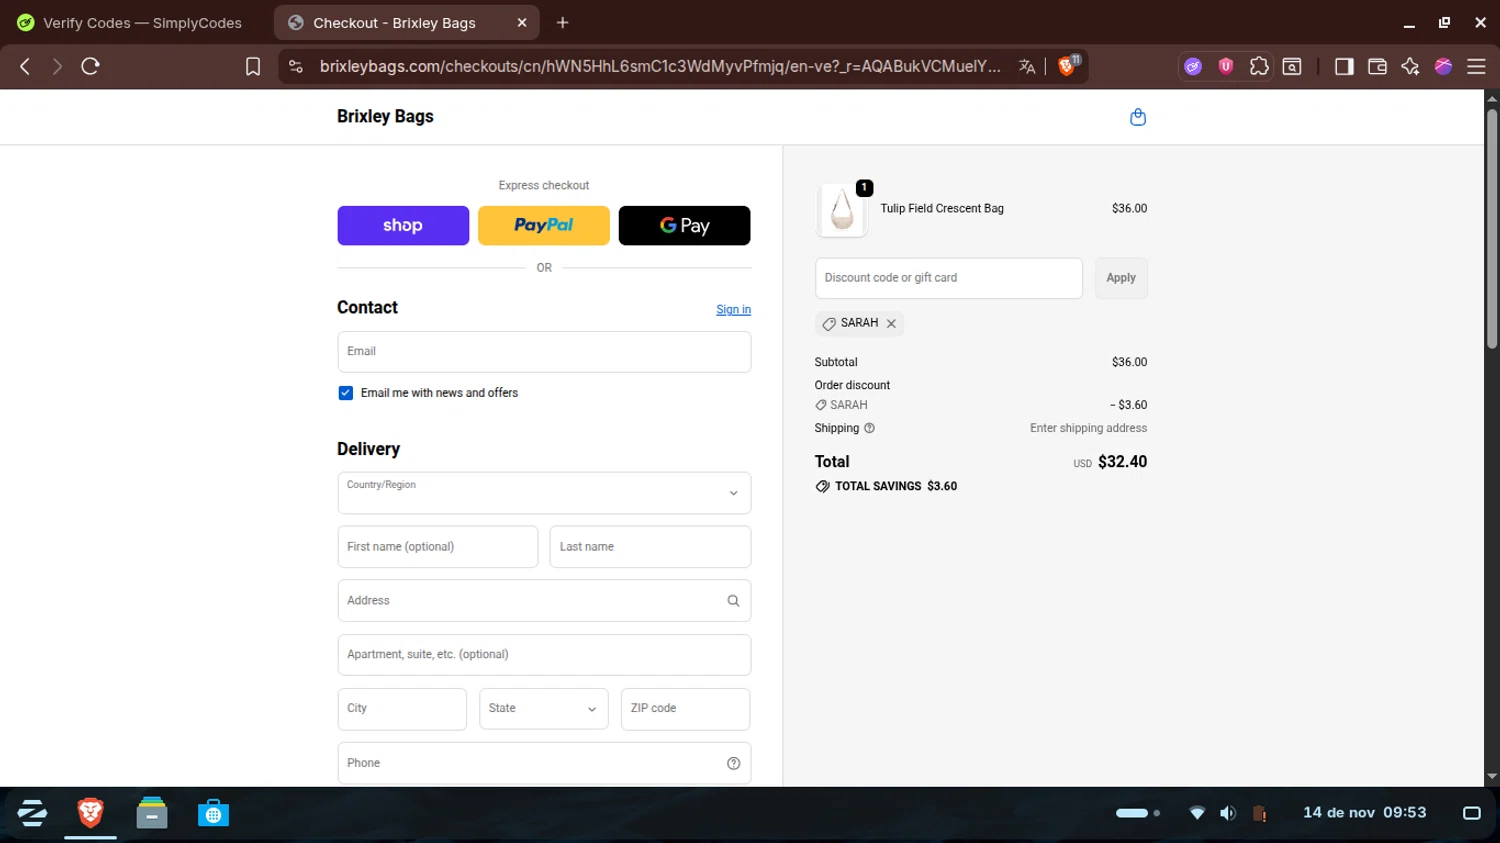This screenshot has width=1500, height=843.
Task: Click the address search magnifier icon
Action: [733, 601]
